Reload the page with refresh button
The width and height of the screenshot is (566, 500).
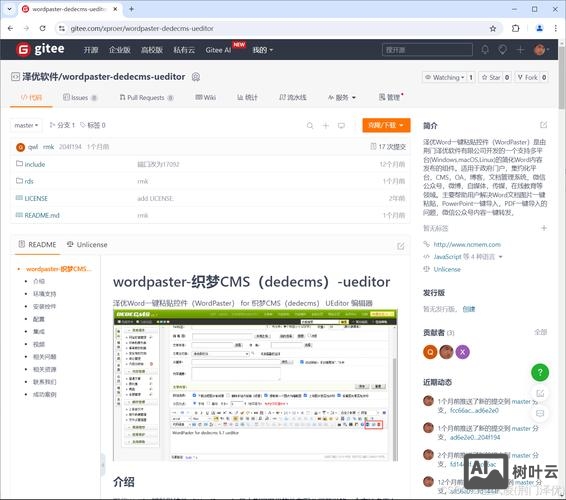coord(43,28)
